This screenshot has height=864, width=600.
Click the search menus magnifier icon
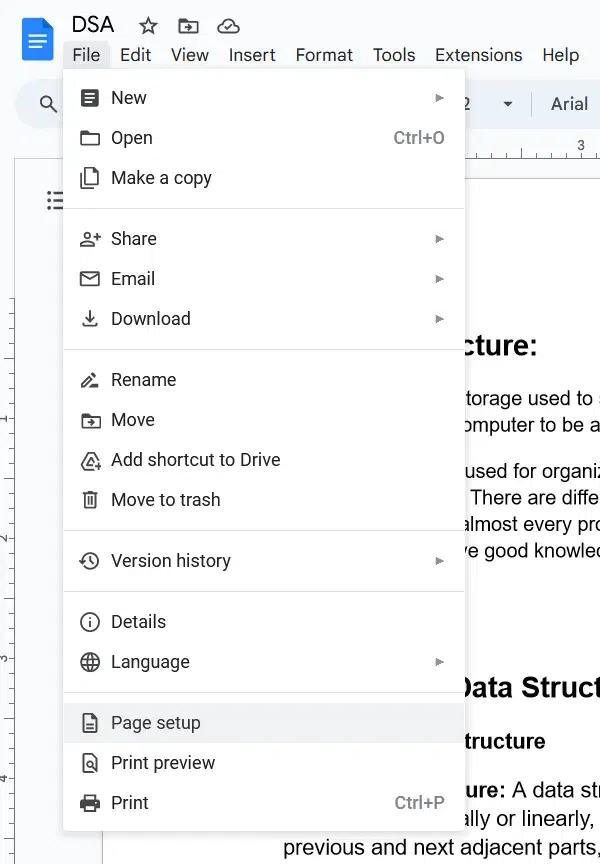tap(48, 104)
